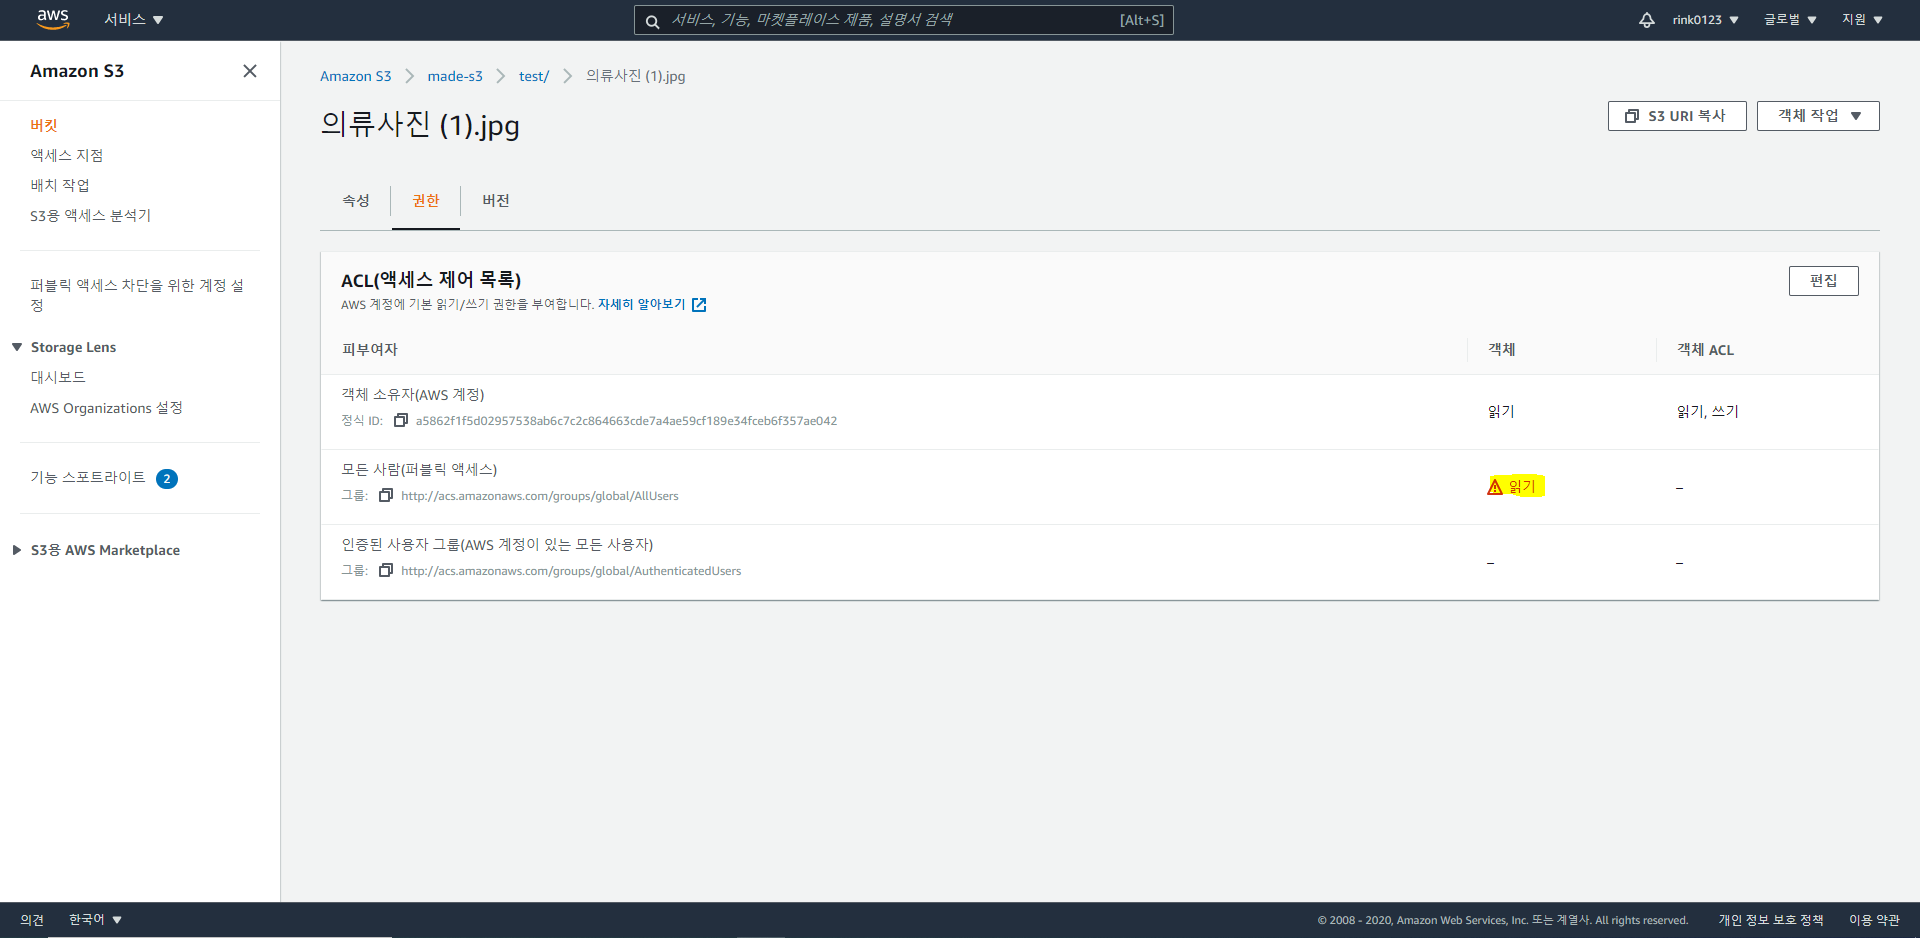Open the 지원 support menu

click(x=1862, y=20)
